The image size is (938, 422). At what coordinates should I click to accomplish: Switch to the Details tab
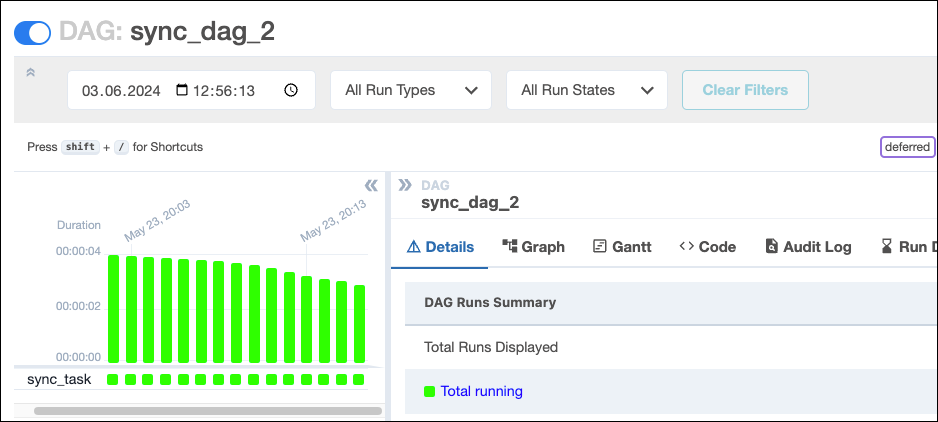point(439,247)
